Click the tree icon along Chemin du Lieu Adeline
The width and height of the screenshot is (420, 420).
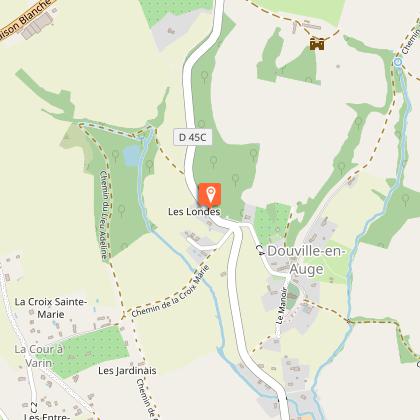(121, 211)
